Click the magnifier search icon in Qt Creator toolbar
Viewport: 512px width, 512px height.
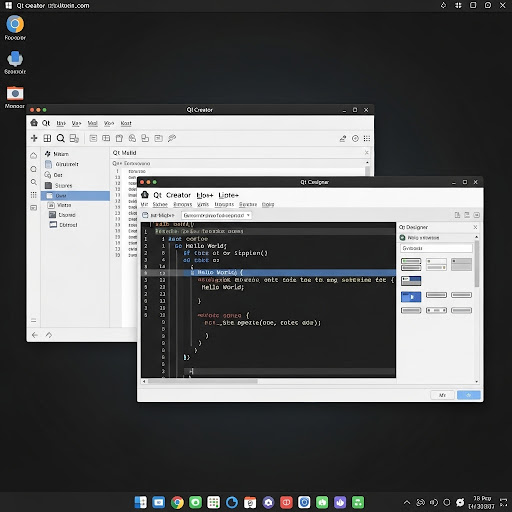click(x=60, y=138)
